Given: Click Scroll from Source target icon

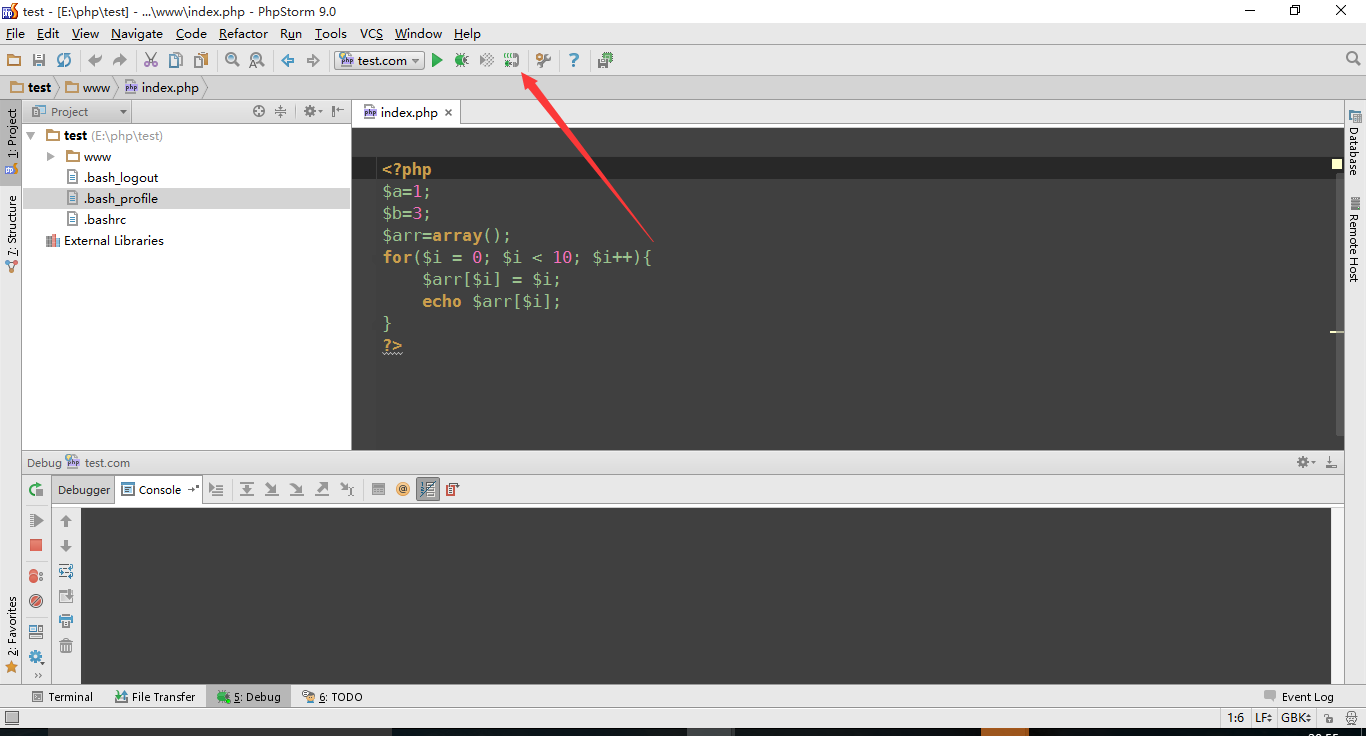Looking at the screenshot, I should [x=259, y=112].
